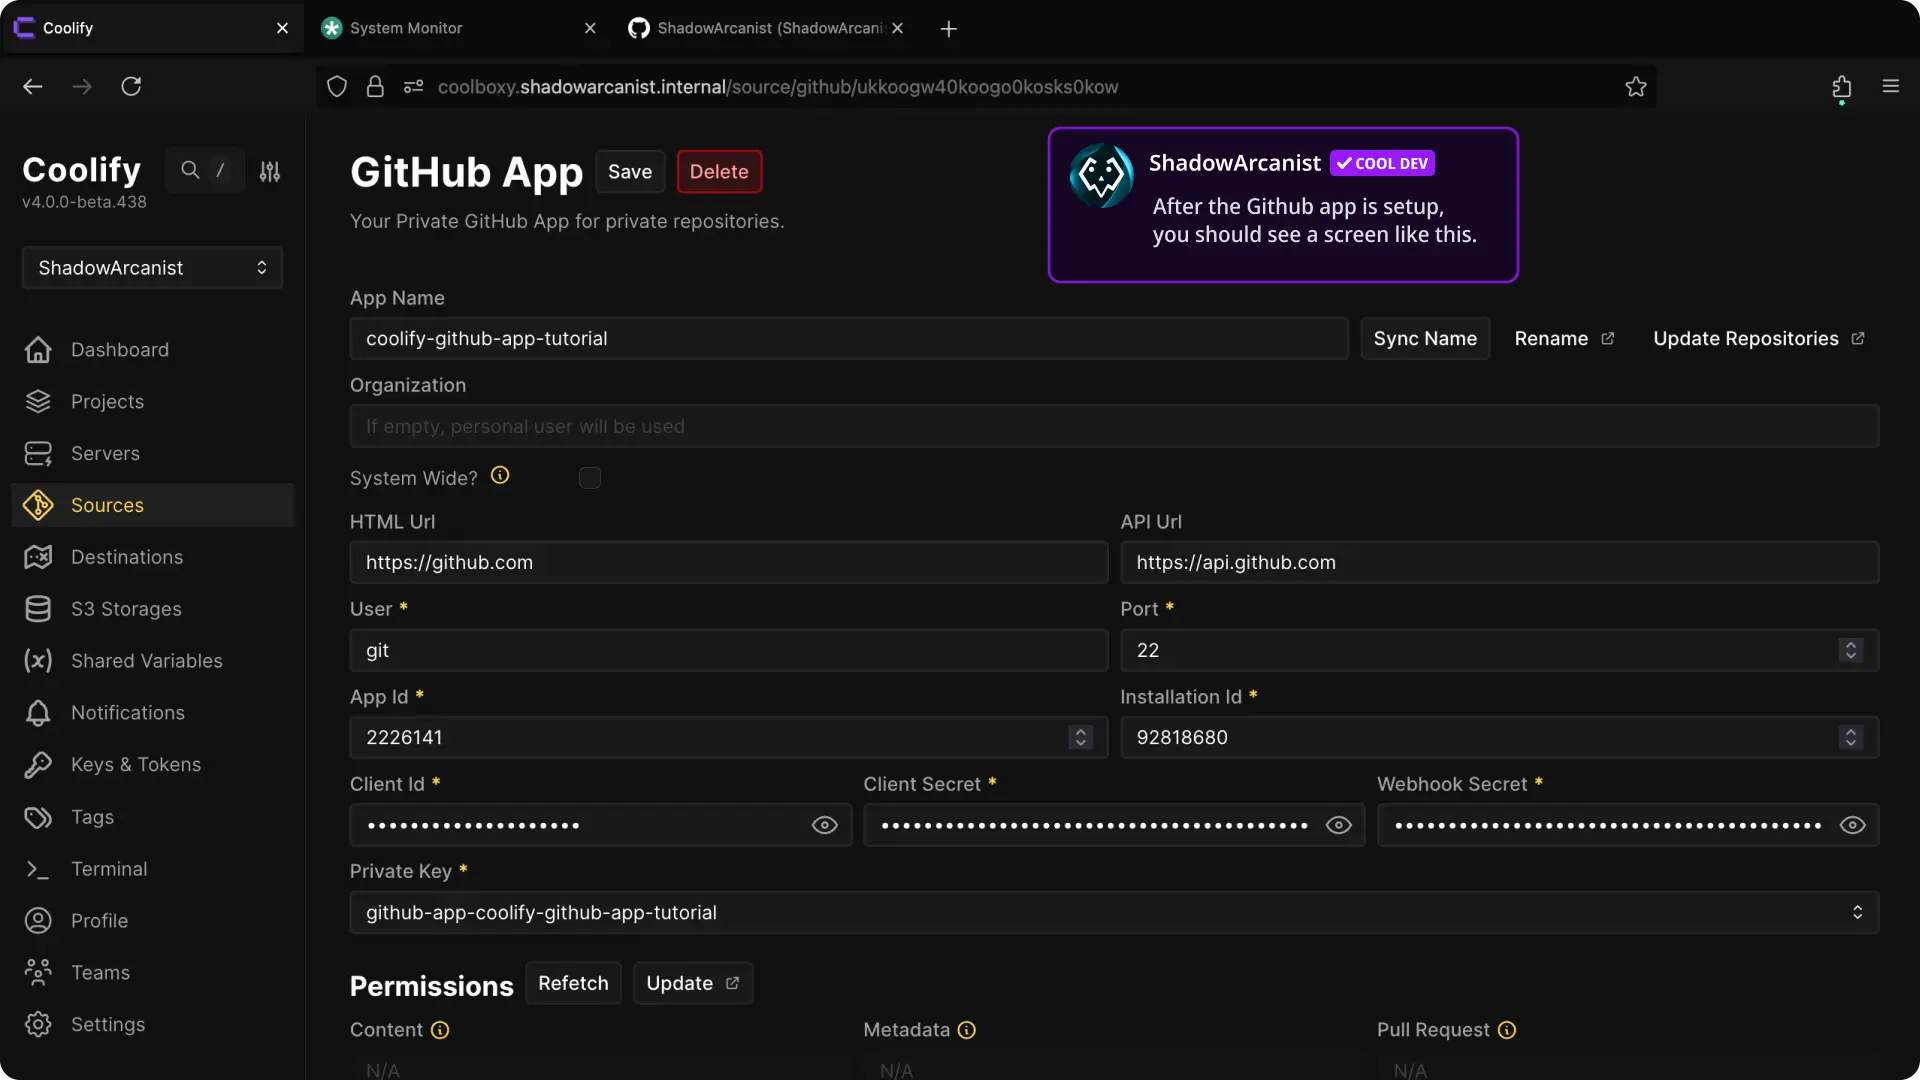Open the Destinations menu item
Viewport: 1920px width, 1080px height.
click(x=127, y=557)
